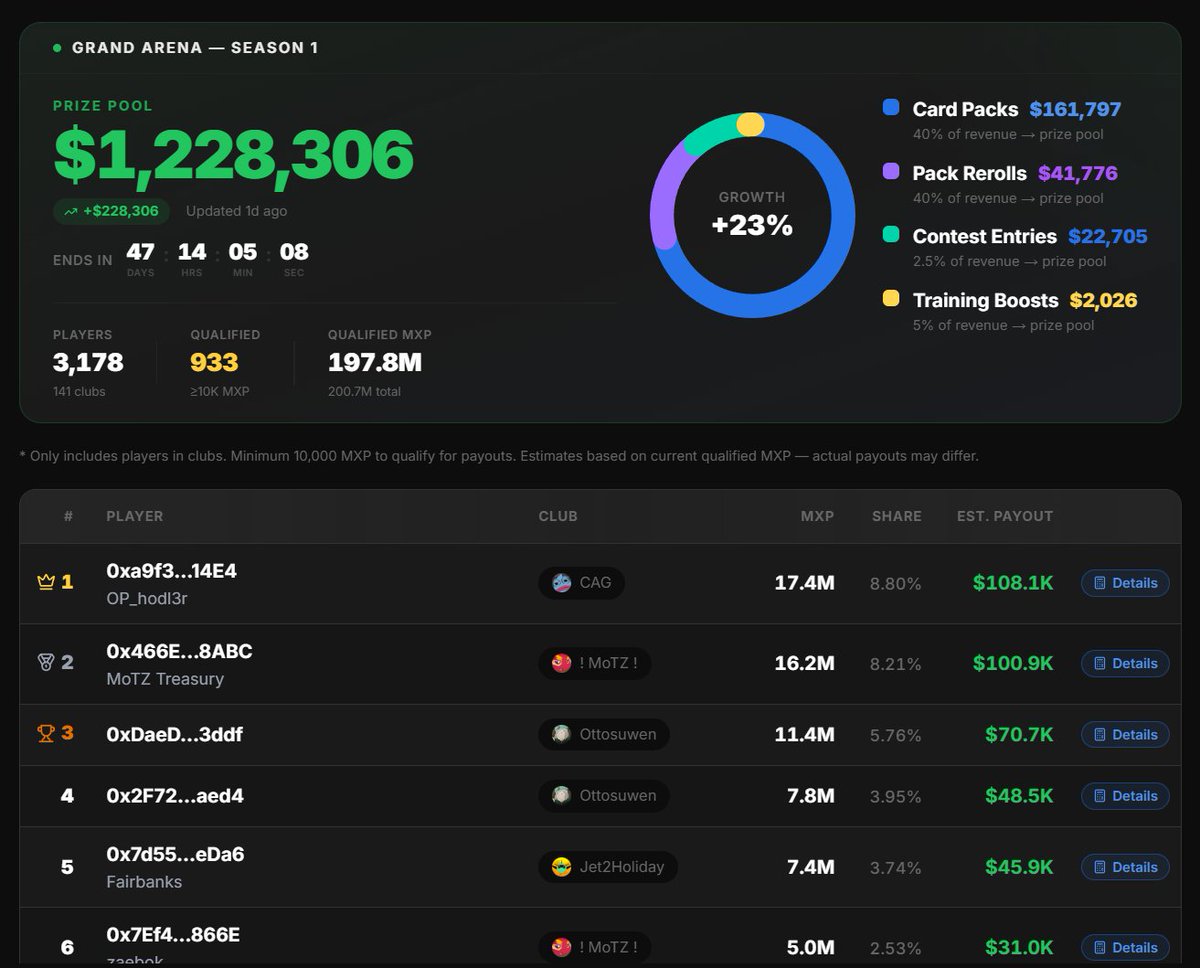This screenshot has height=968, width=1200.
Task: Open Details for MoTZ Treasury row
Action: point(1125,663)
